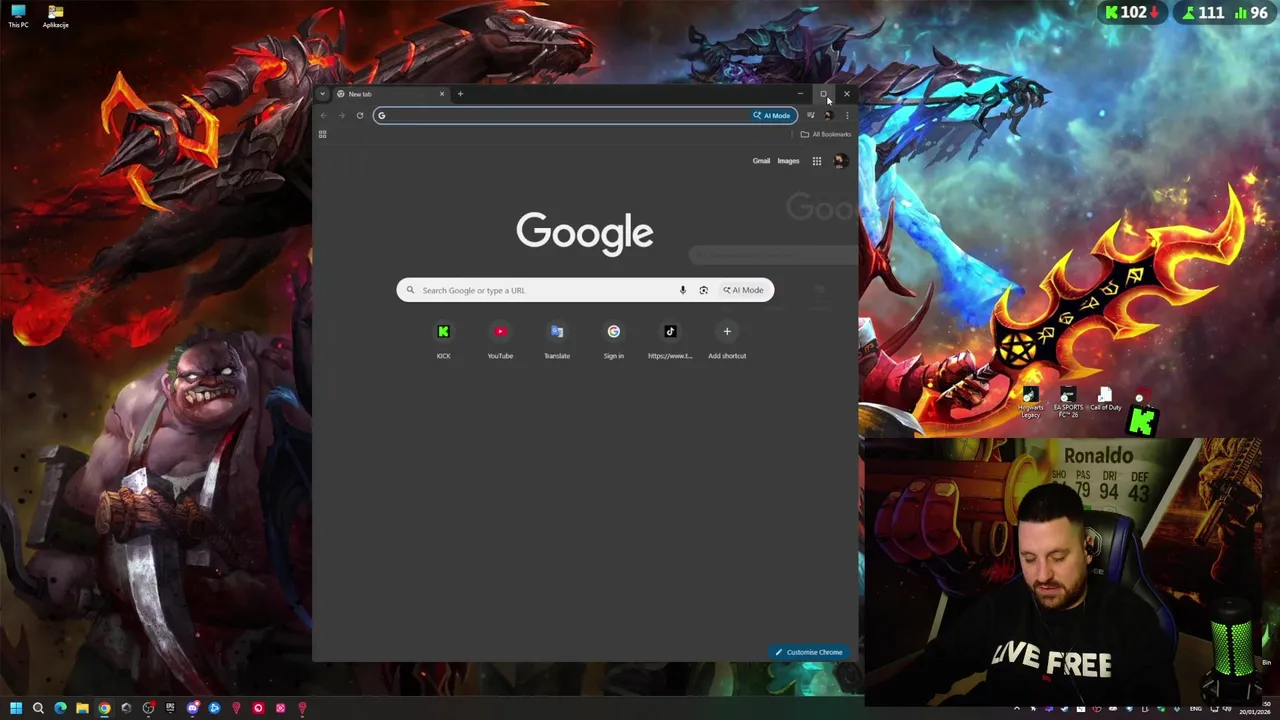Select Hogwarts Legacy desktop shortcut
Image resolution: width=1280 pixels, height=720 pixels.
(x=1030, y=402)
